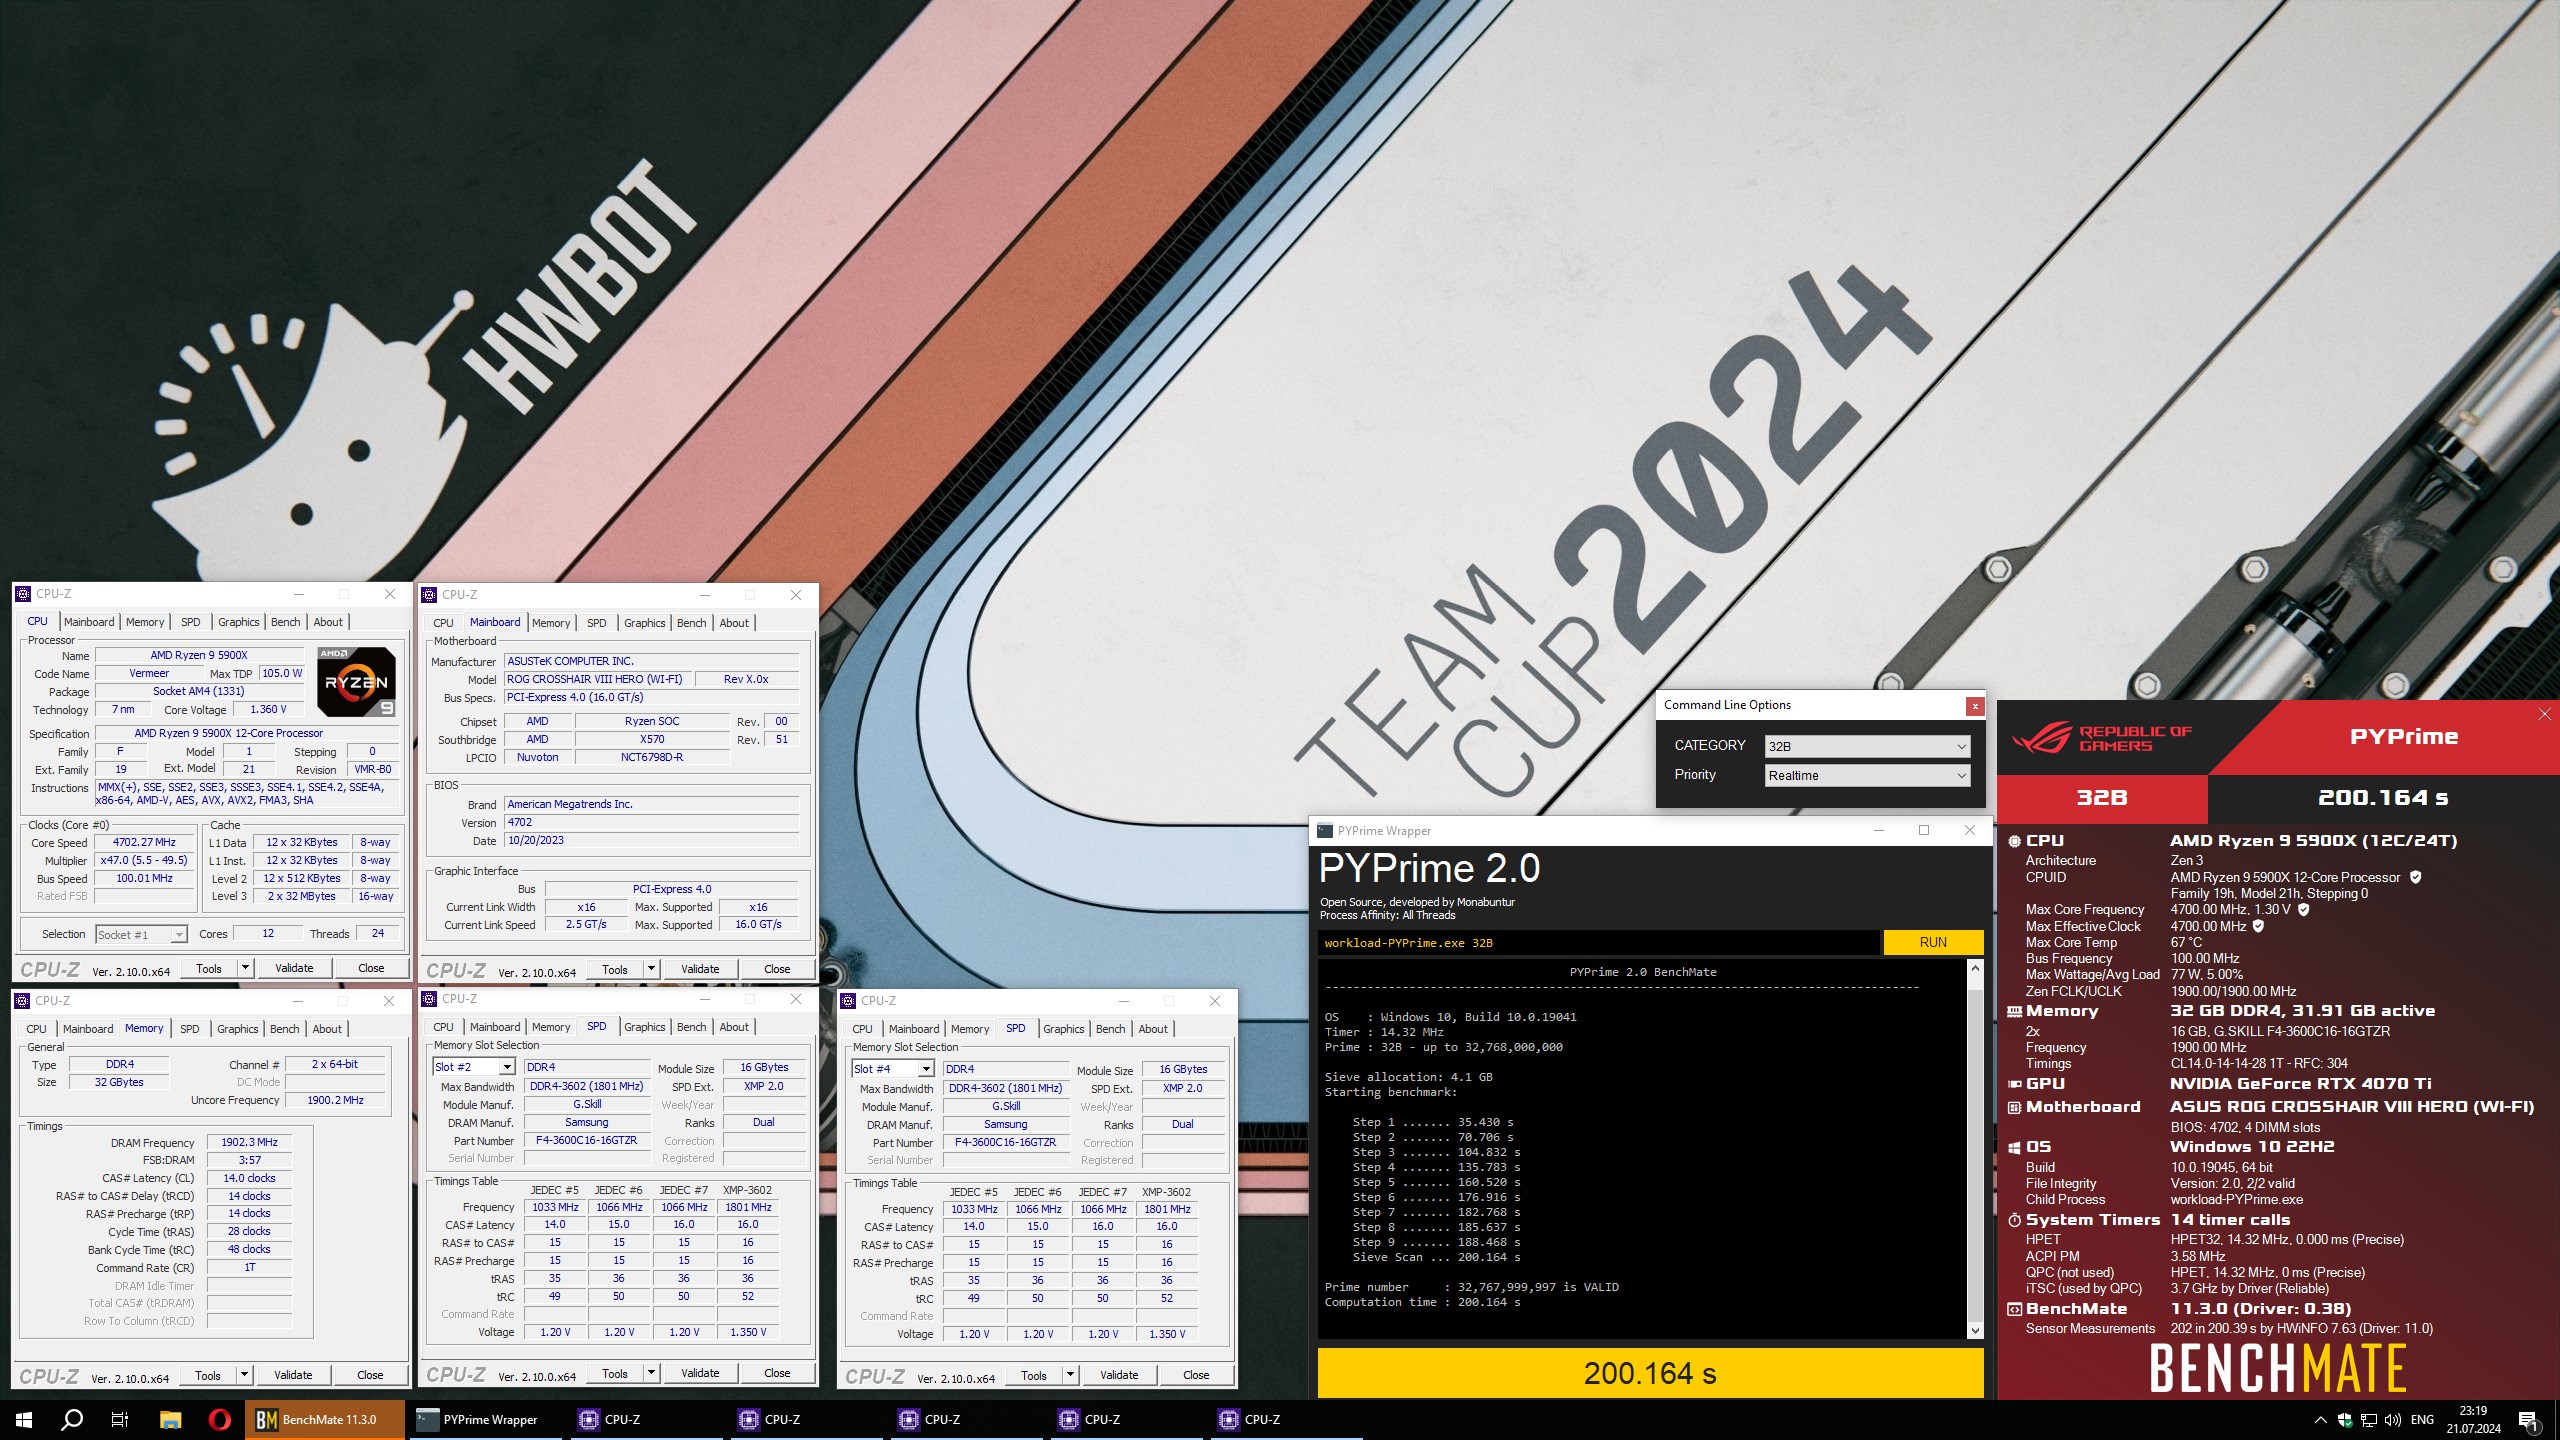The width and height of the screenshot is (2560, 1440).
Task: Expand Tools arrow in CPU-Z Memory window
Action: coord(244,1375)
